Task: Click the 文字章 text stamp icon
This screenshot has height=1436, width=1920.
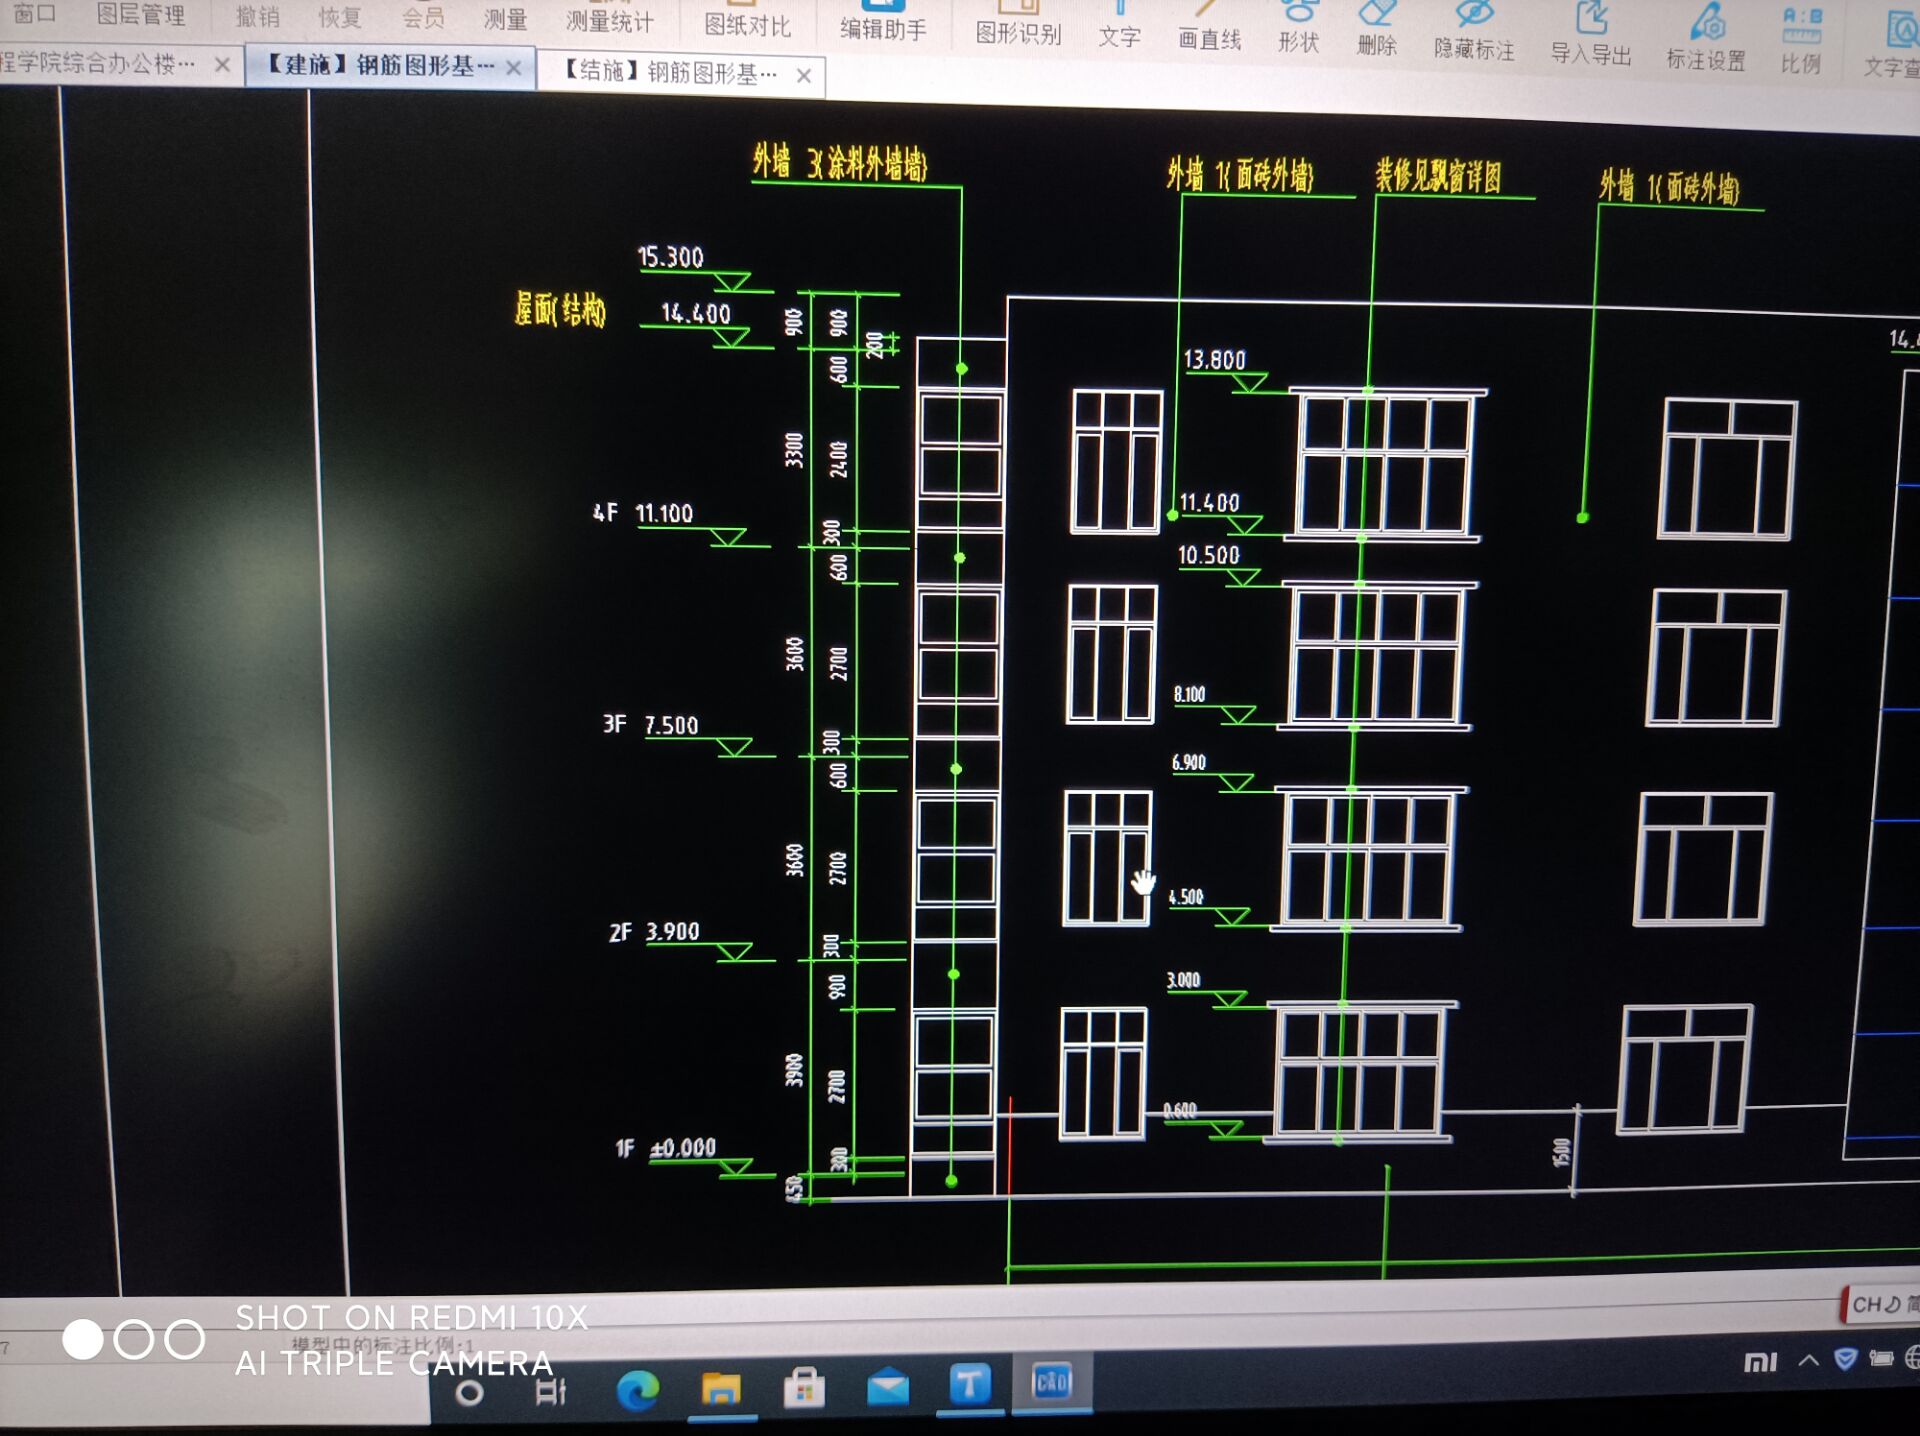Action: pos(1902,23)
